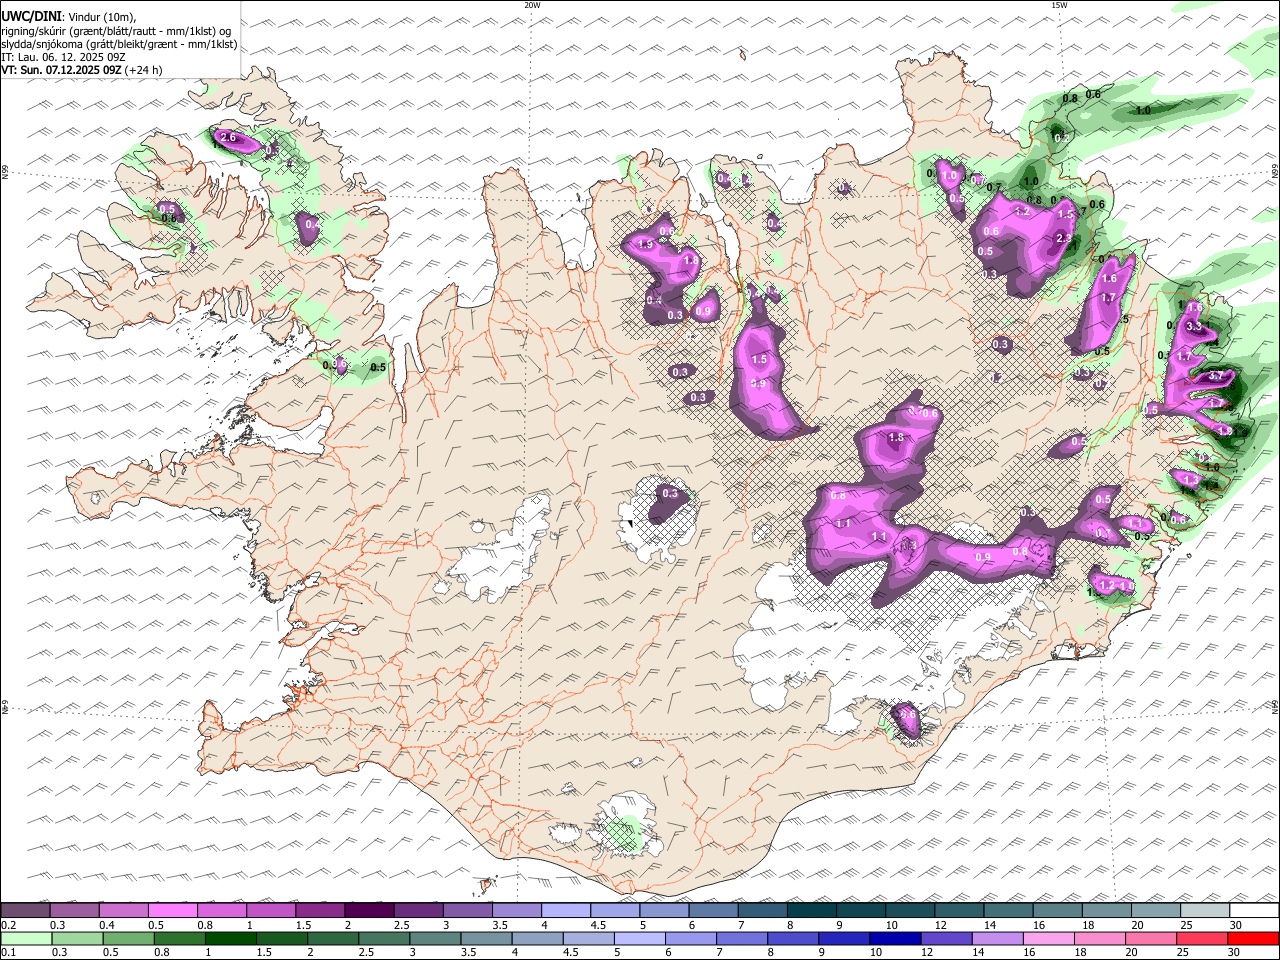
Task: Click the pale green rain swatch for 0.1
Action: pyautogui.click(x=26, y=939)
